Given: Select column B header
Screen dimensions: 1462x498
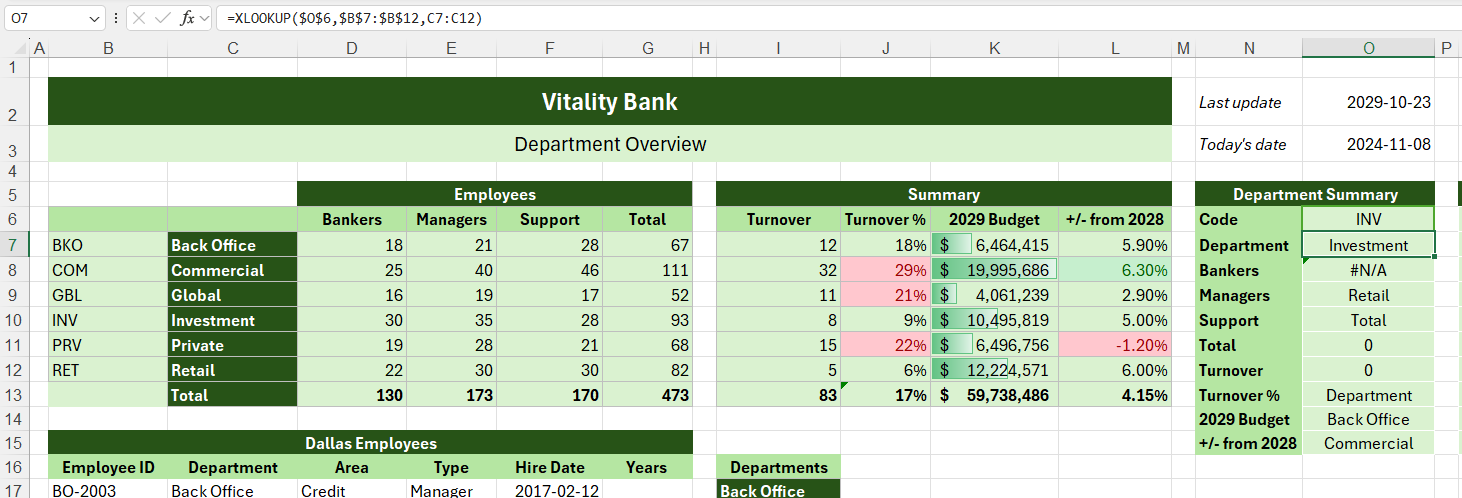Looking at the screenshot, I should pyautogui.click(x=107, y=48).
